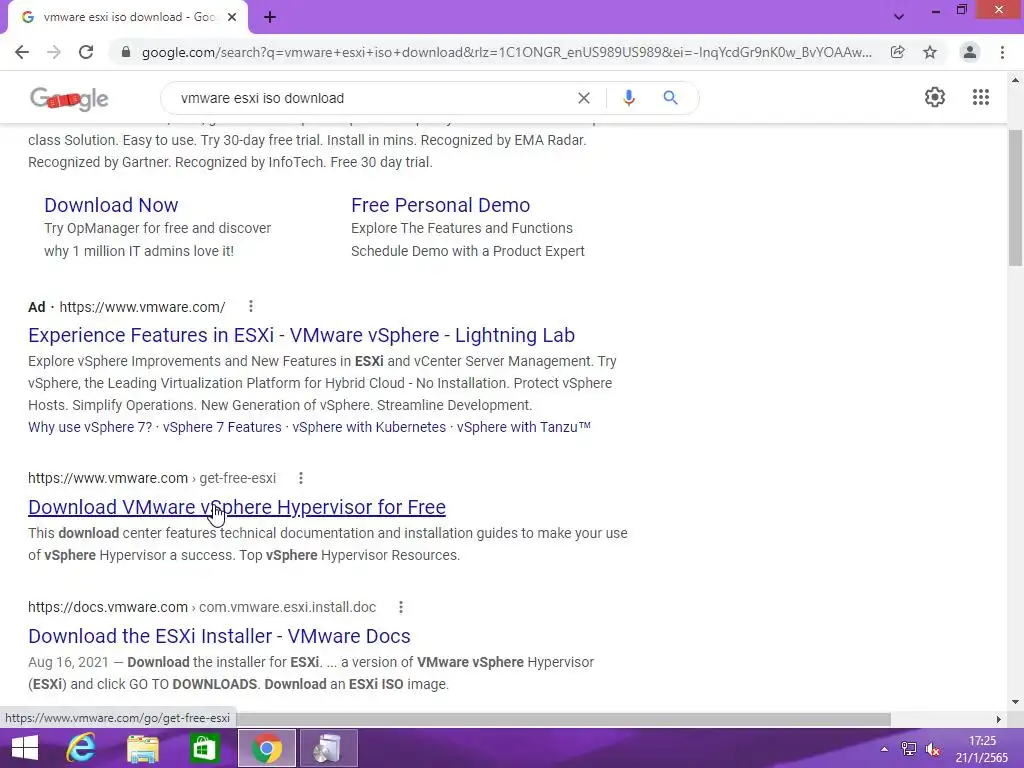Open the vSphere with Kubernetes sitelink

pyautogui.click(x=369, y=427)
